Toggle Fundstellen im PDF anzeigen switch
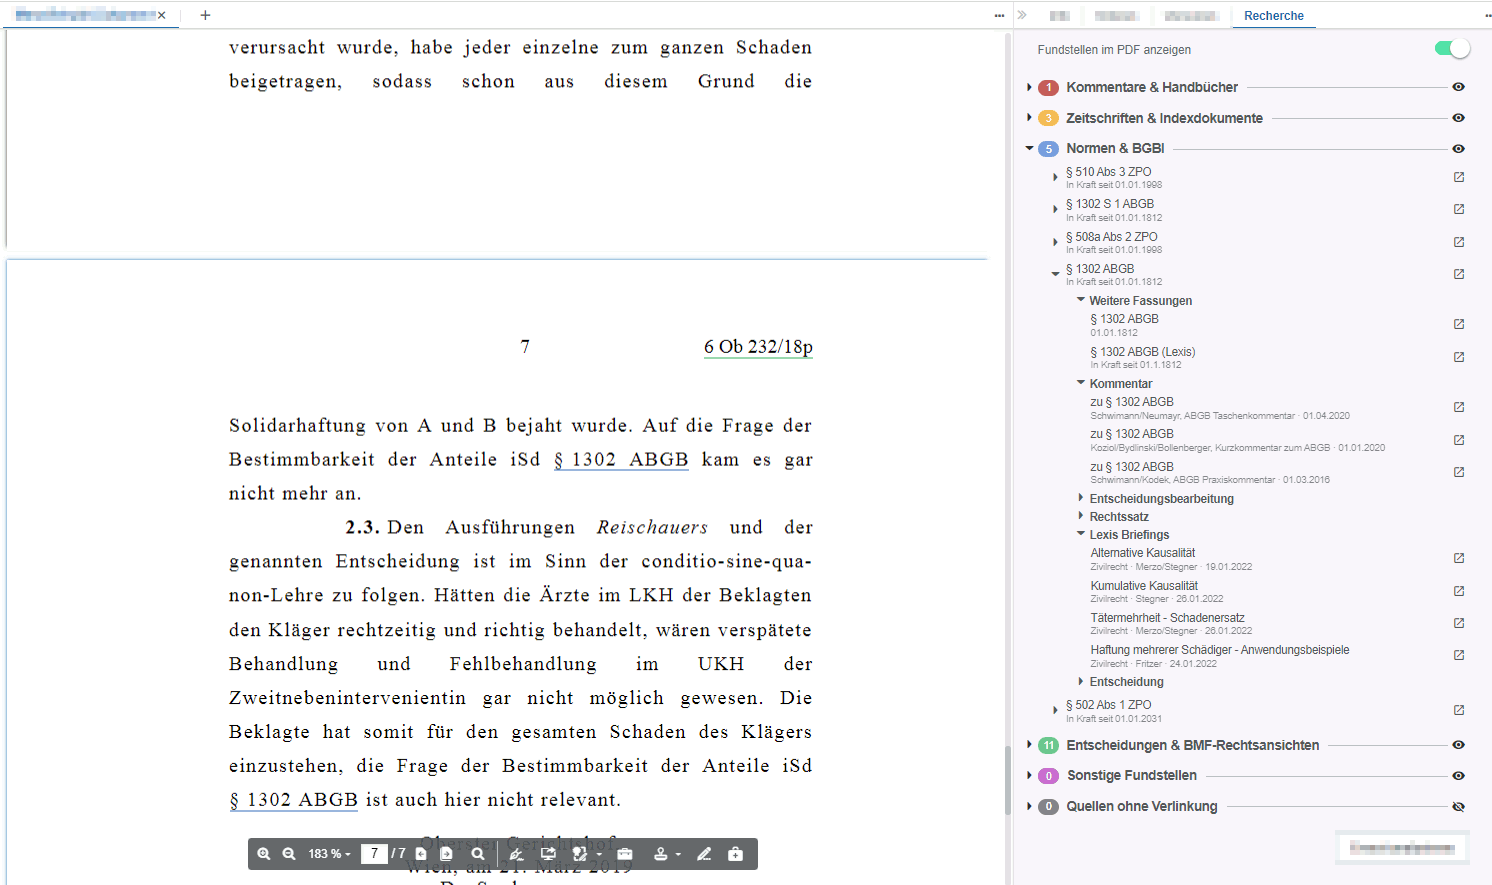The image size is (1492, 885). click(1452, 49)
